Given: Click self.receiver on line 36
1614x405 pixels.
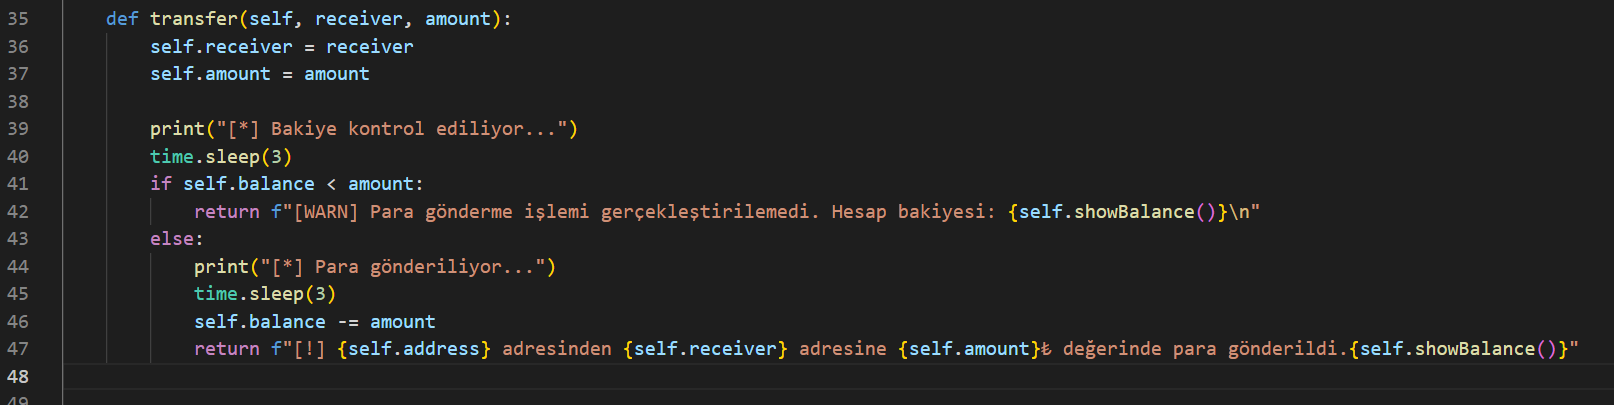Looking at the screenshot, I should click(x=221, y=47).
